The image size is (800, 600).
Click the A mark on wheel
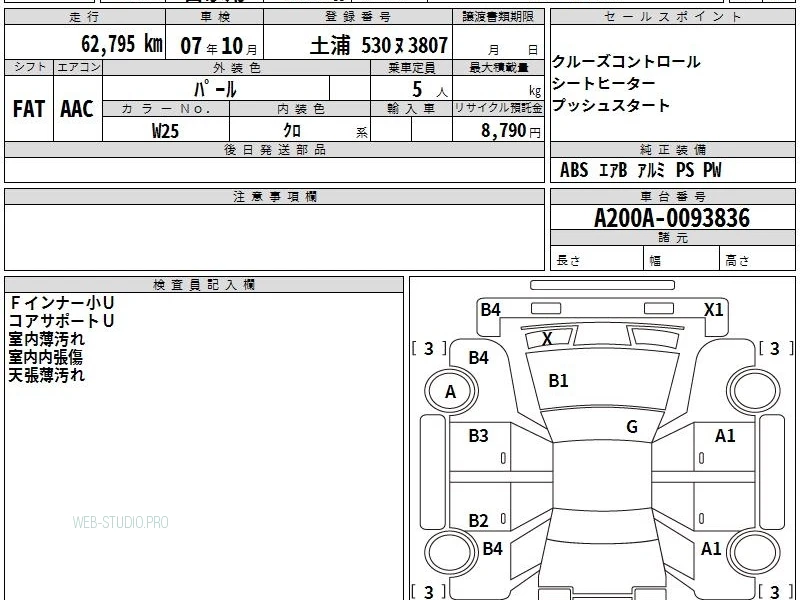pyautogui.click(x=450, y=392)
